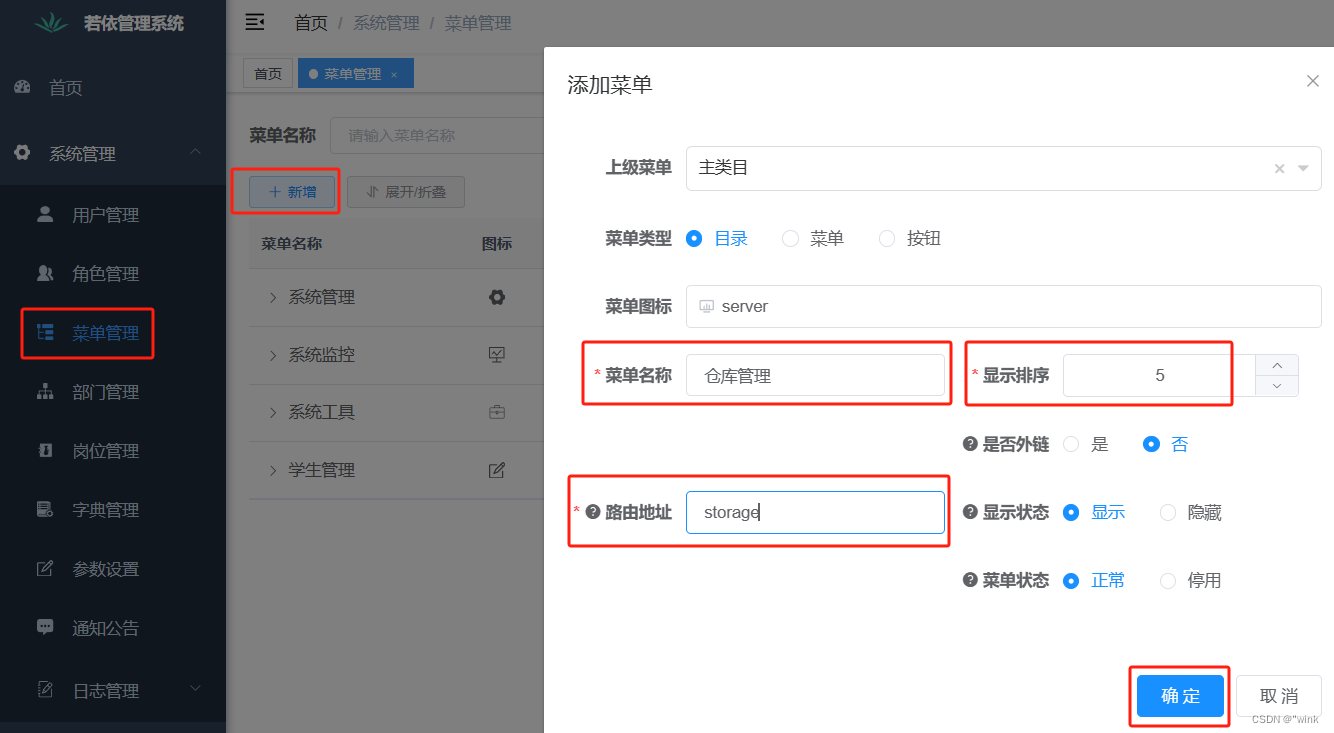Click help icon beside 菜单状态
This screenshot has width=1334, height=733.
pyautogui.click(x=970, y=580)
